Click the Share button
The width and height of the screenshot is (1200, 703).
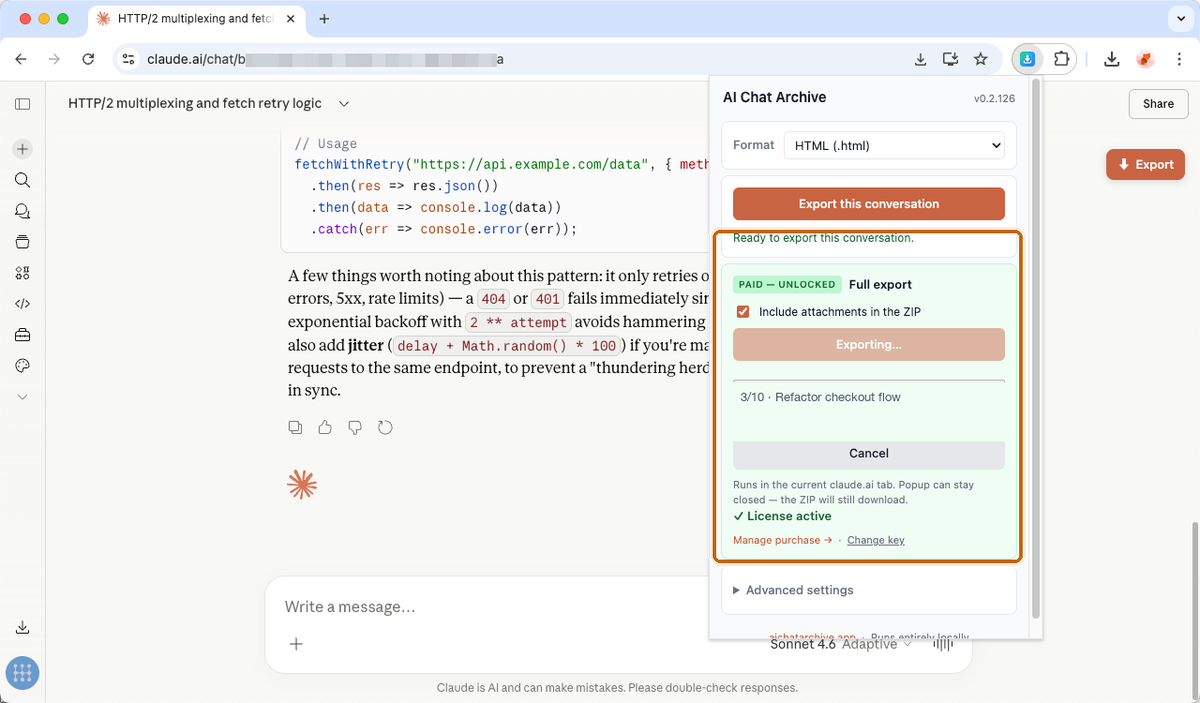tap(1158, 104)
